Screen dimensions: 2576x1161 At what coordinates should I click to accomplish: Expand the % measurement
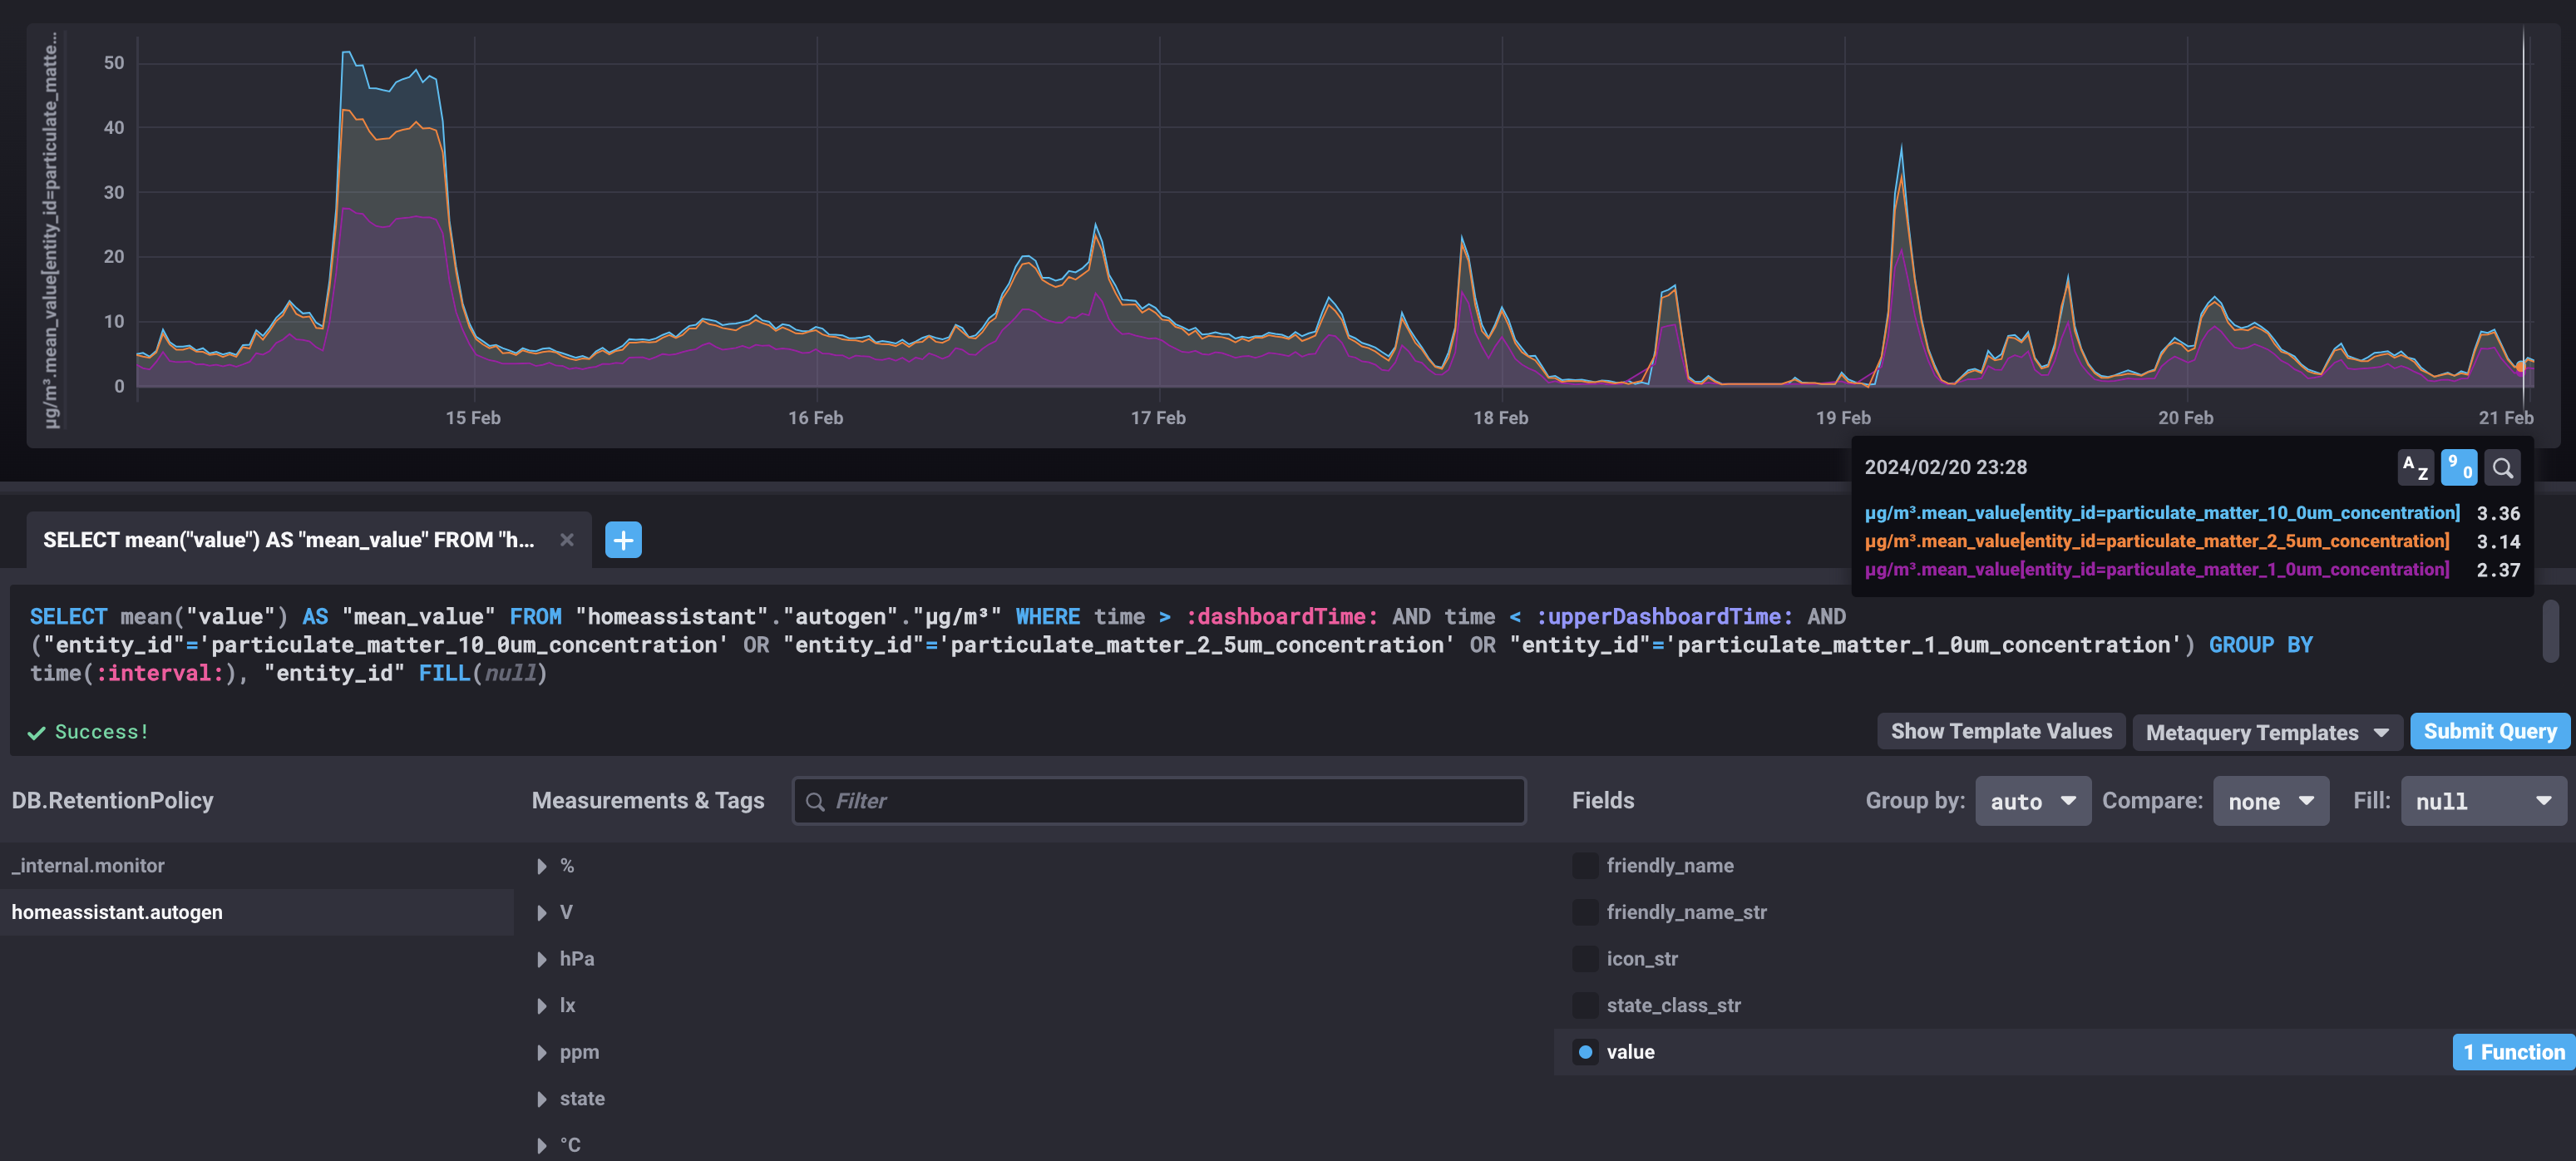542,866
